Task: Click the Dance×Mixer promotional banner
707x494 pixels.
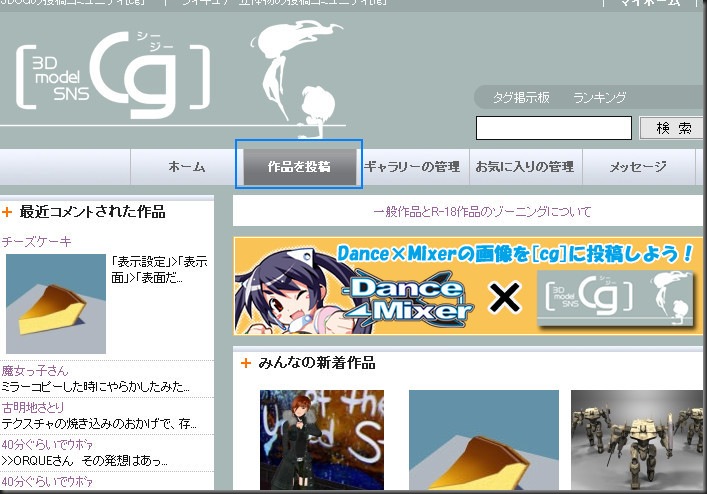Action: pos(468,286)
